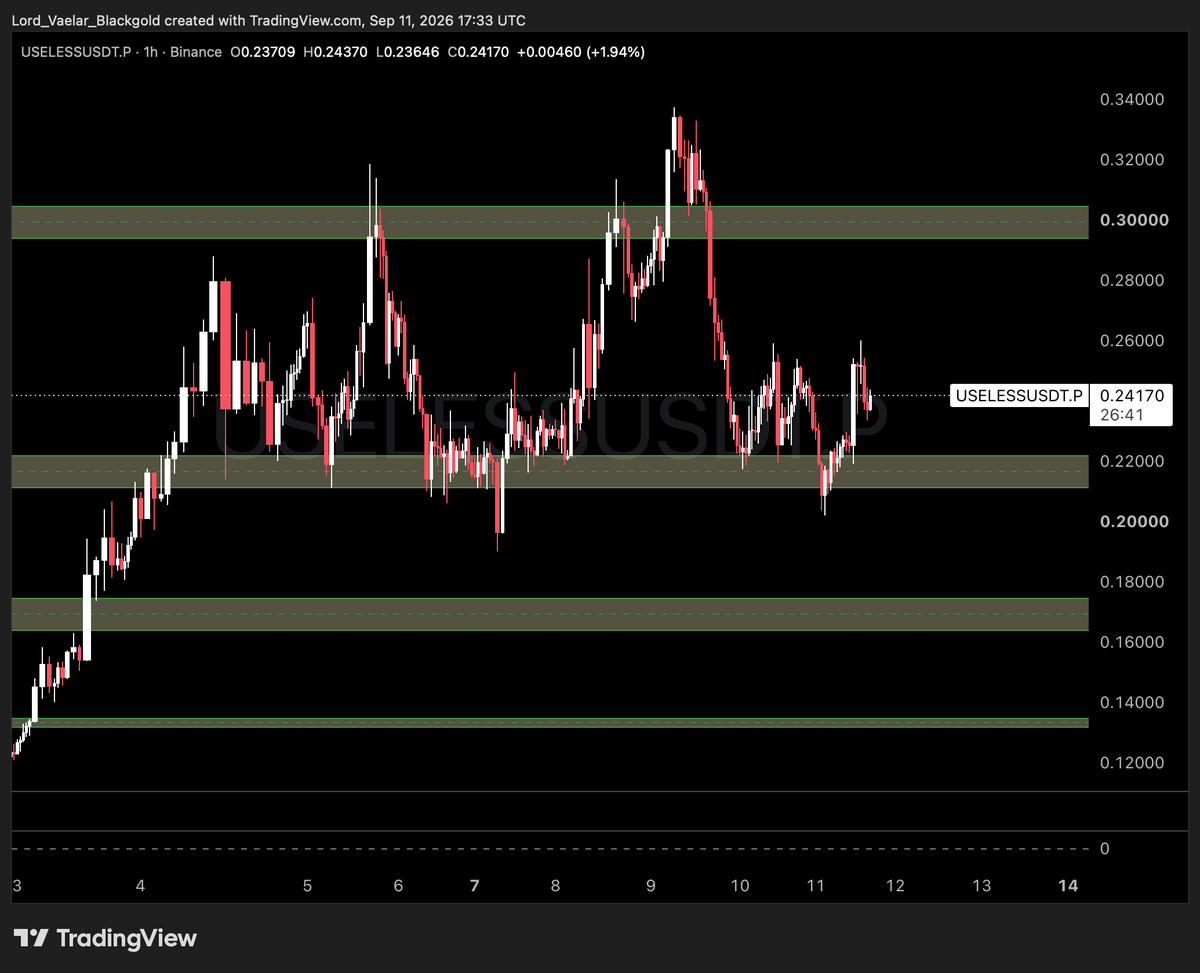Select the open value O0.23709
This screenshot has width=1200, height=973.
tap(263, 51)
